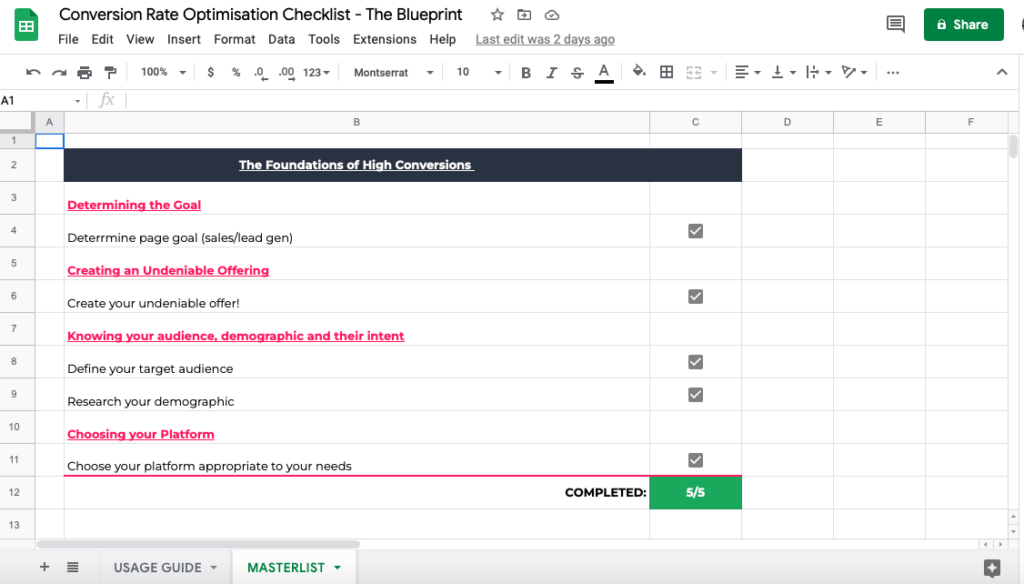This screenshot has width=1024, height=584.
Task: Open the Name box dropdown arrow
Action: click(77, 101)
